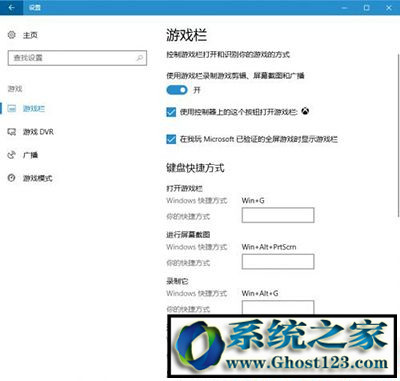Click the 键盘快捷方式 heading
400x381 pixels.
195,168
